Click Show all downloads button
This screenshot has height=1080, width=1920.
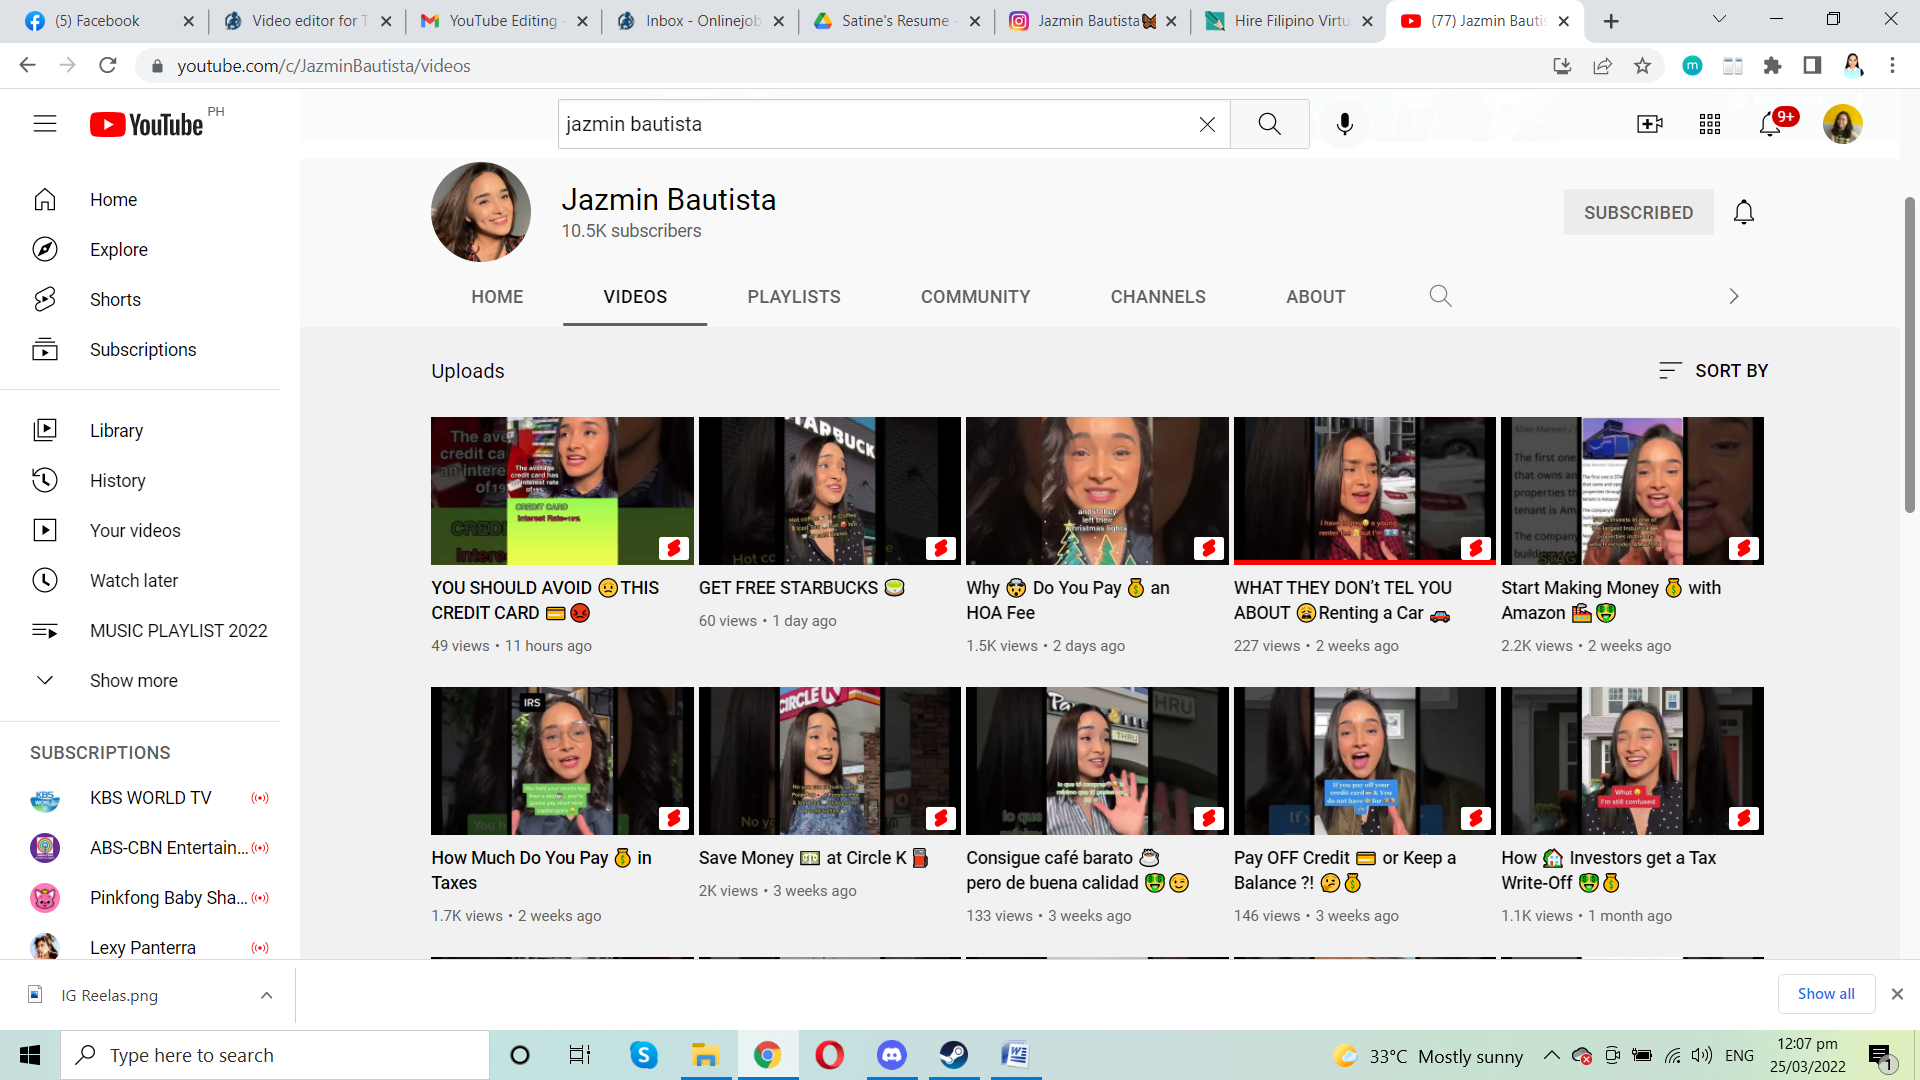(1825, 993)
